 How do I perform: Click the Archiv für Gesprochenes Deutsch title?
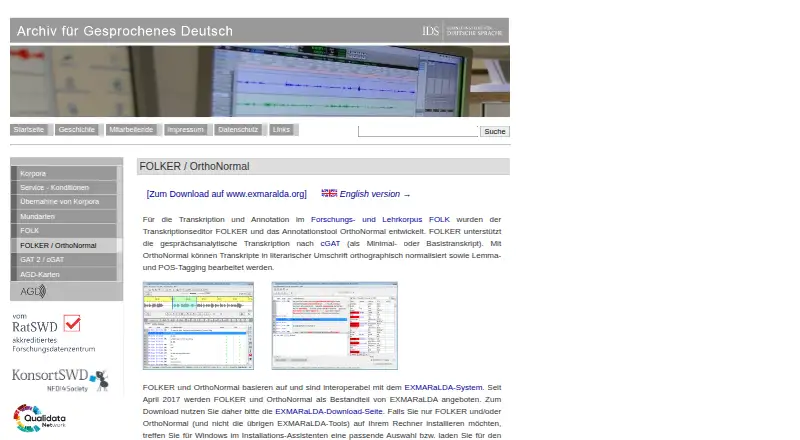click(124, 31)
